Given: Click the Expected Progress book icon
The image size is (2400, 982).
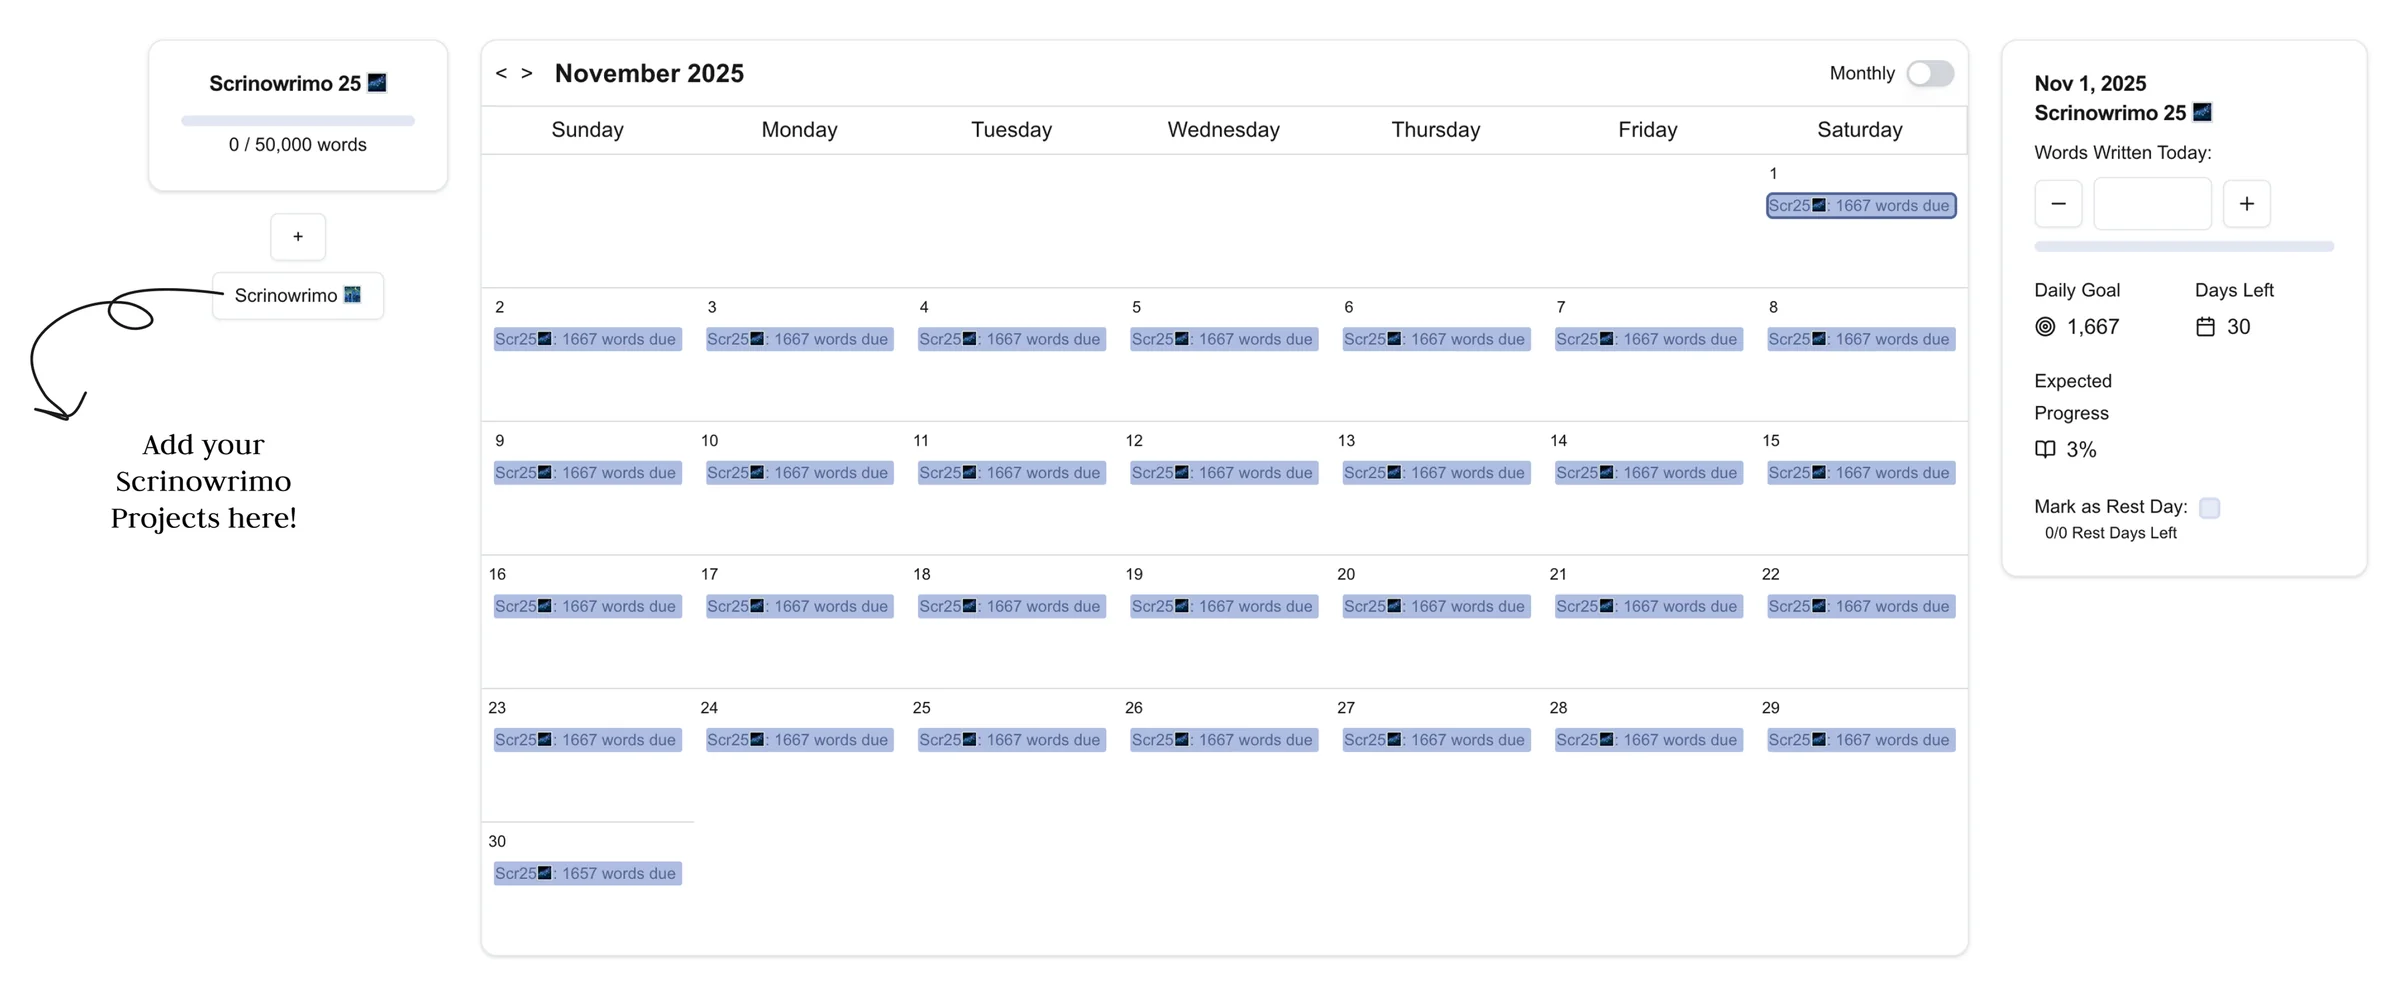Looking at the screenshot, I should coord(2045,450).
